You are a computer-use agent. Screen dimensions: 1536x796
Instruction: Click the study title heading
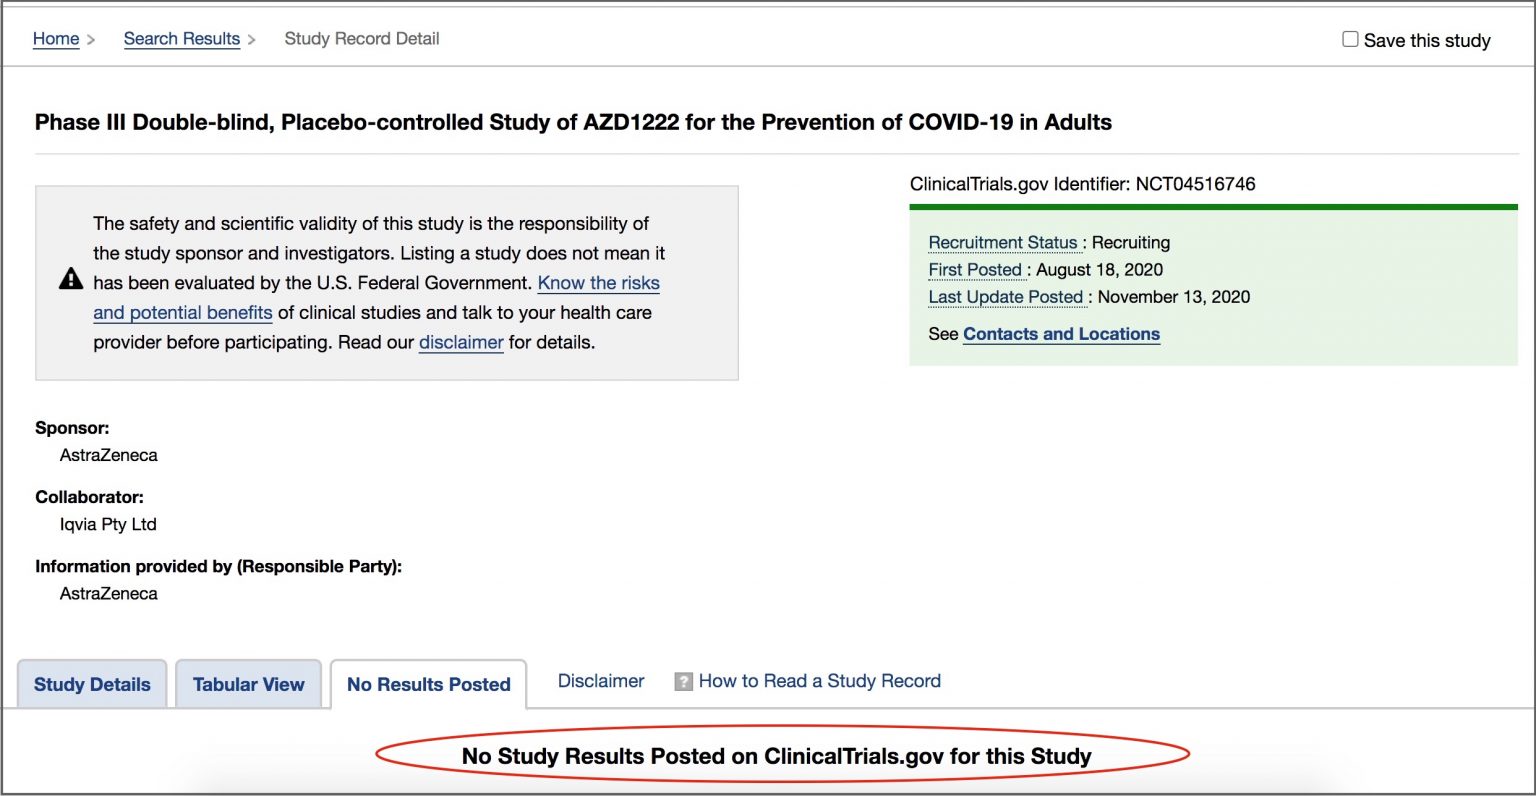[x=573, y=123]
